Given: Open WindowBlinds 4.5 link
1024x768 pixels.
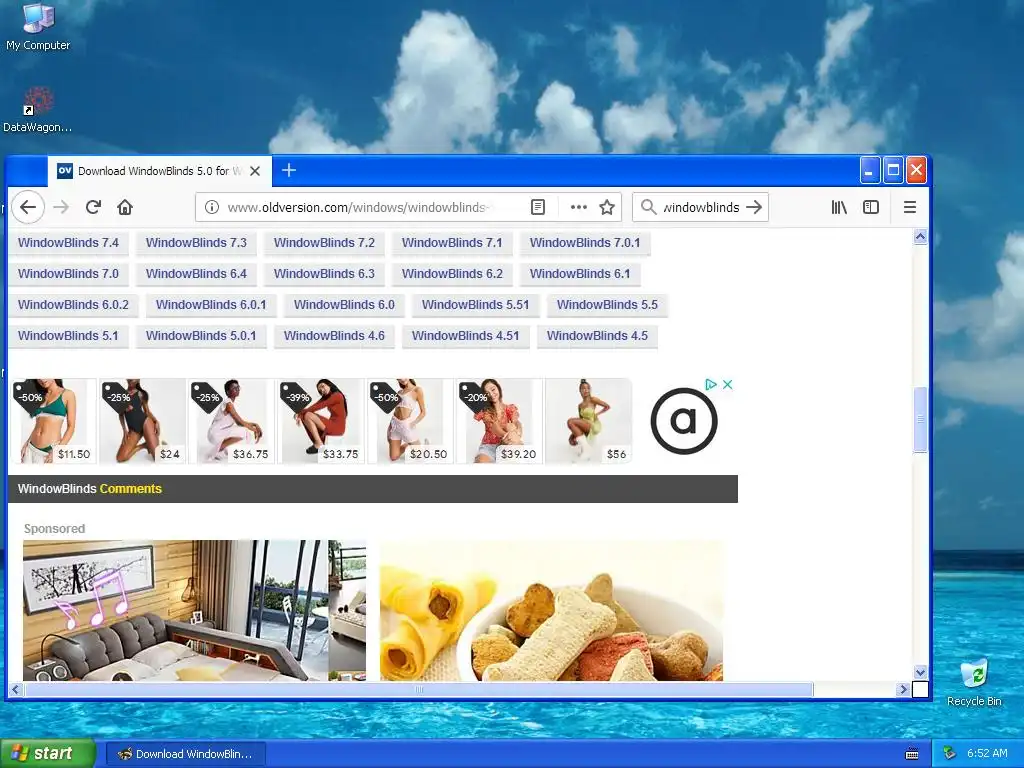Looking at the screenshot, I should tap(598, 336).
